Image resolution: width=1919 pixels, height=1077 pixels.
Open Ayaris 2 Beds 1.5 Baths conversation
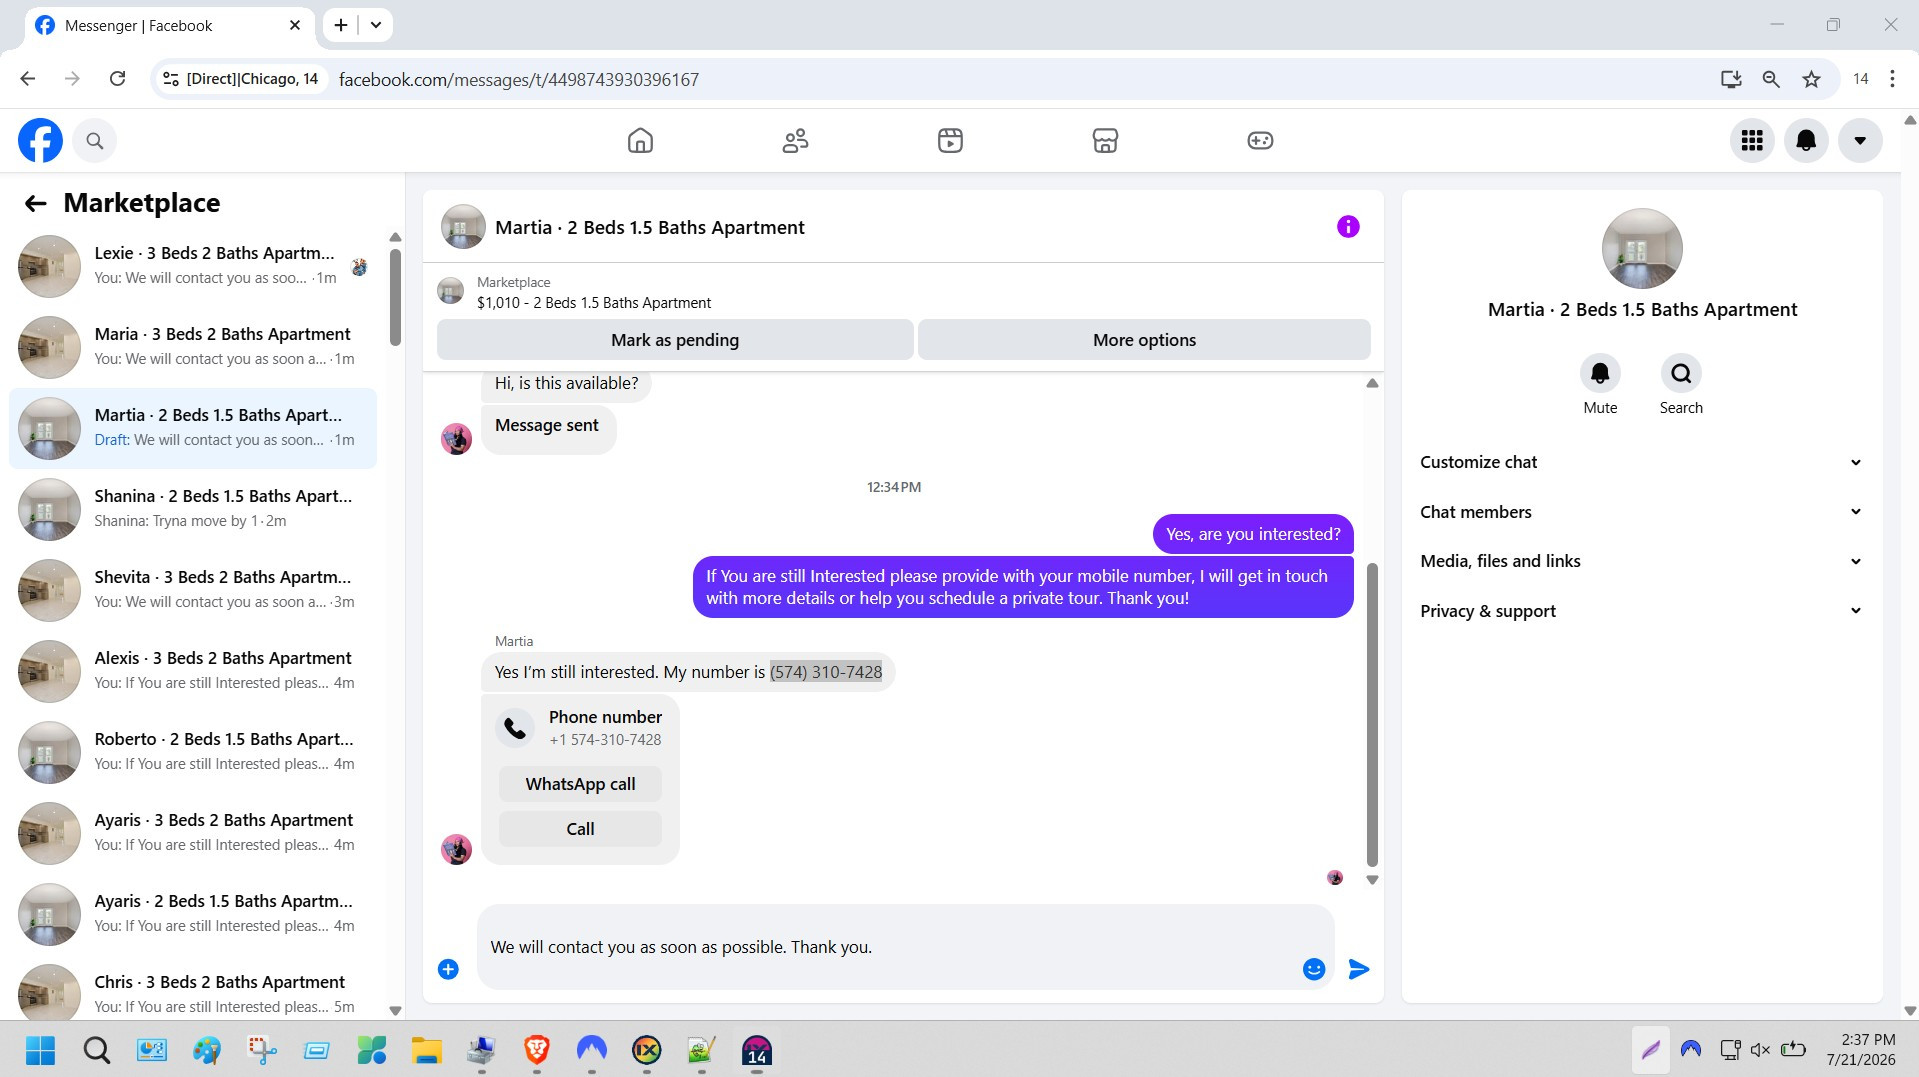click(x=193, y=914)
